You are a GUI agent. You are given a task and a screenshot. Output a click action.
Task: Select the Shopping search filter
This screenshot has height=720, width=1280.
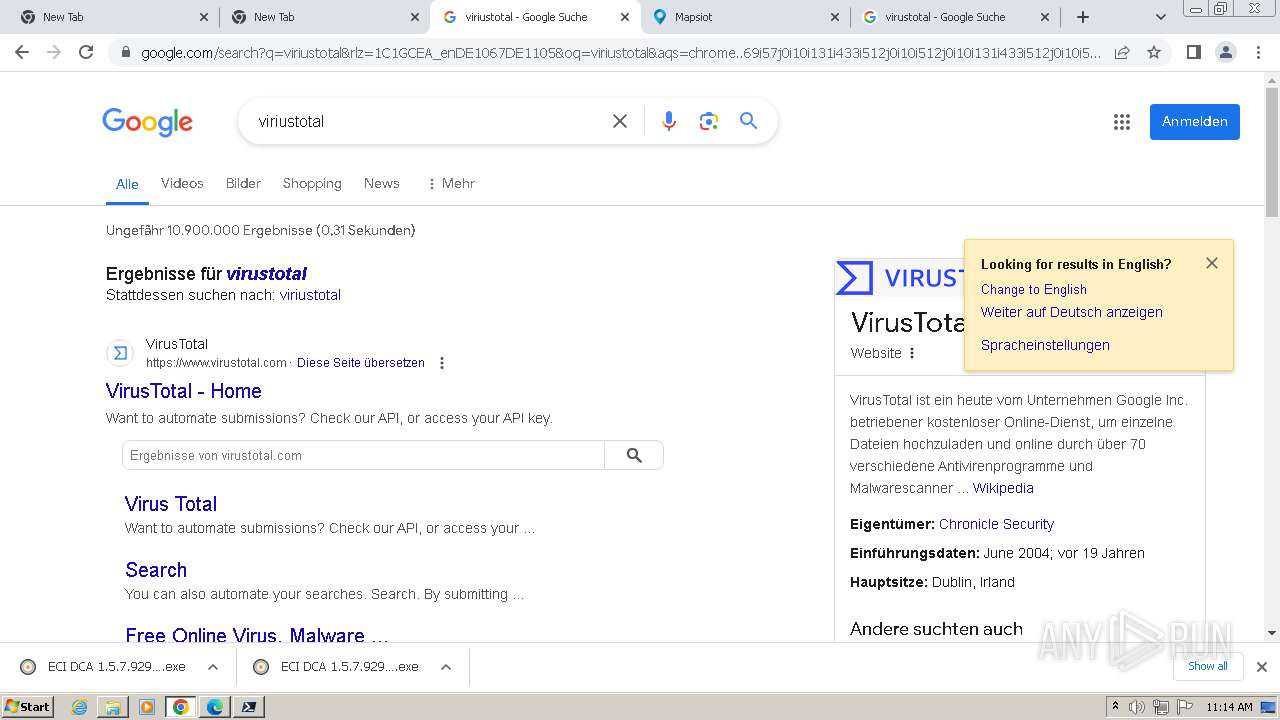coord(312,183)
